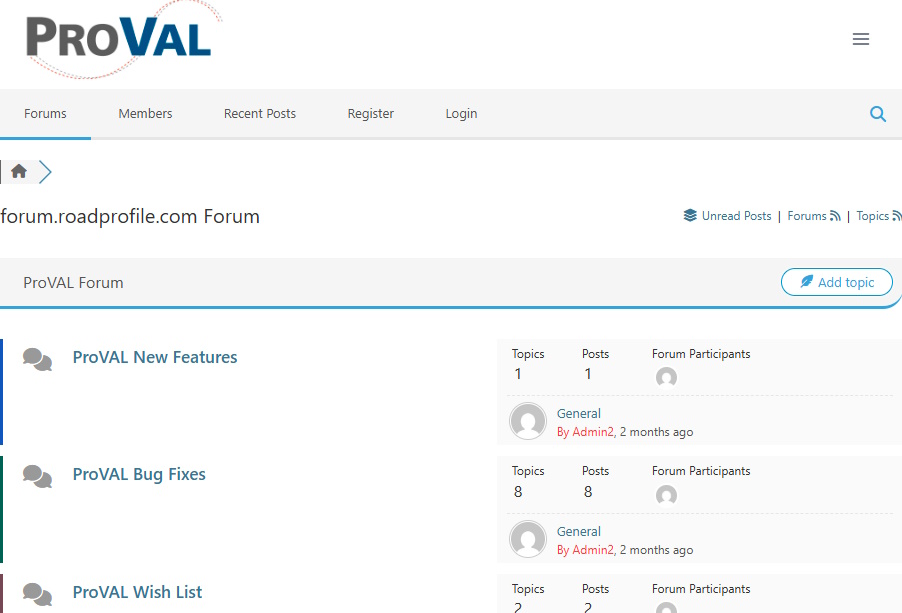Open General topic under New Features
902x613 pixels.
click(x=579, y=413)
